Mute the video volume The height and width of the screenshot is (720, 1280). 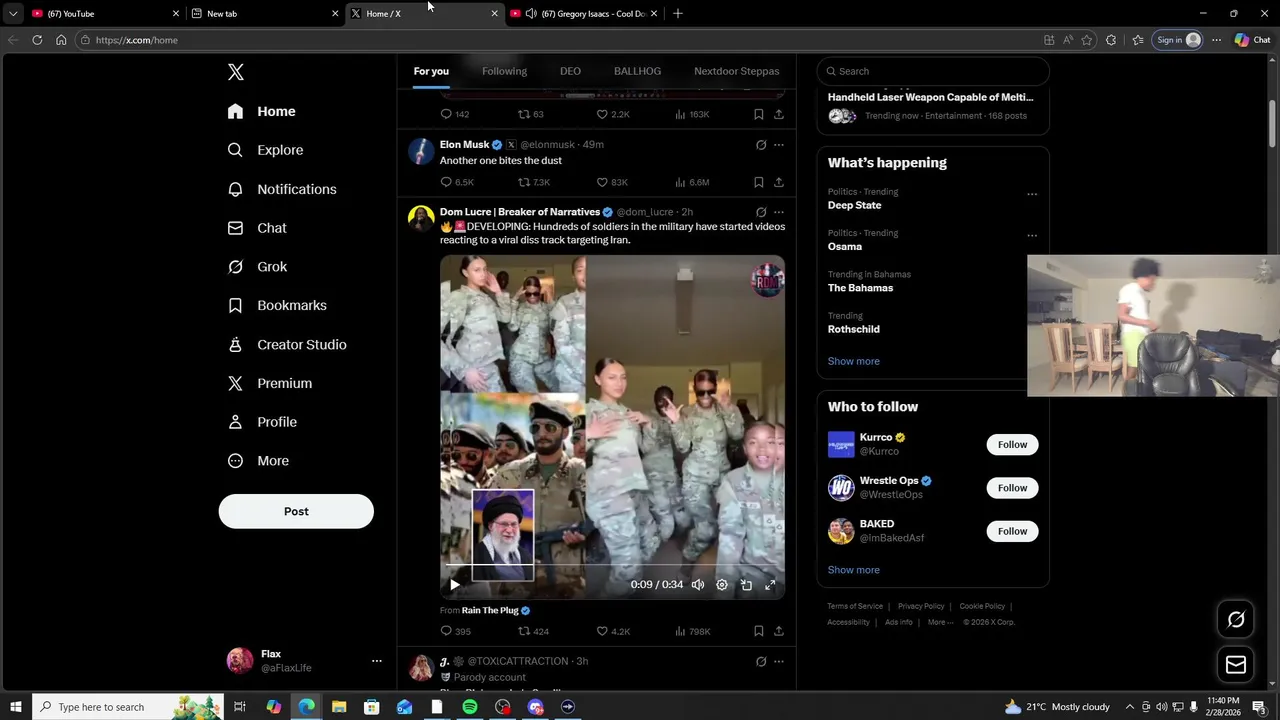[698, 585]
